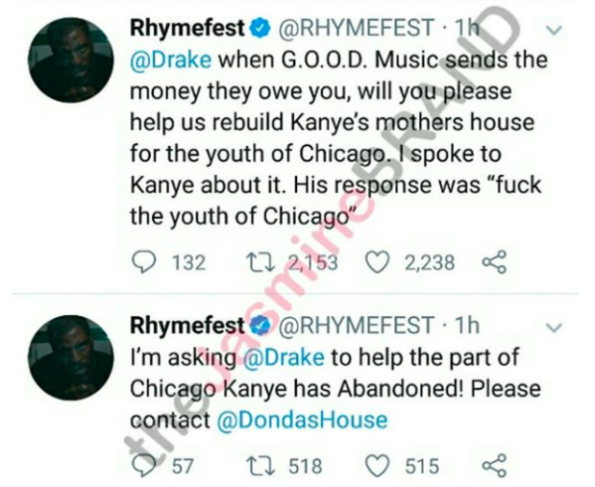Click @RHYMEFEST handle on second tweet

(357, 326)
